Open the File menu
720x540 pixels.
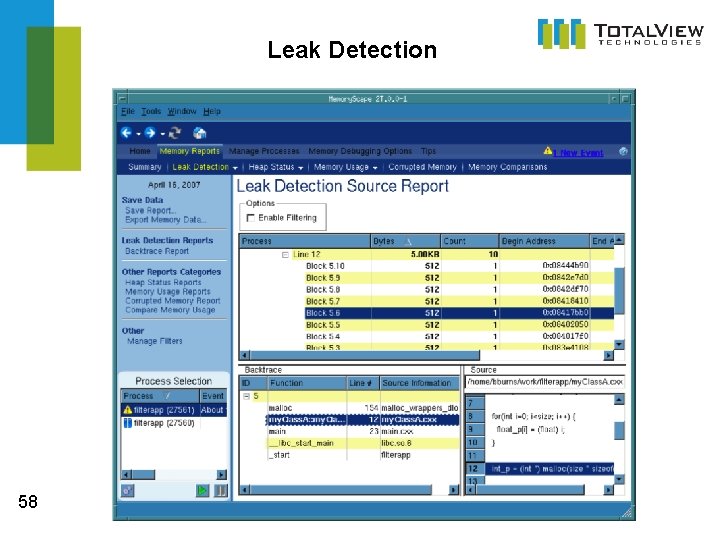point(128,112)
